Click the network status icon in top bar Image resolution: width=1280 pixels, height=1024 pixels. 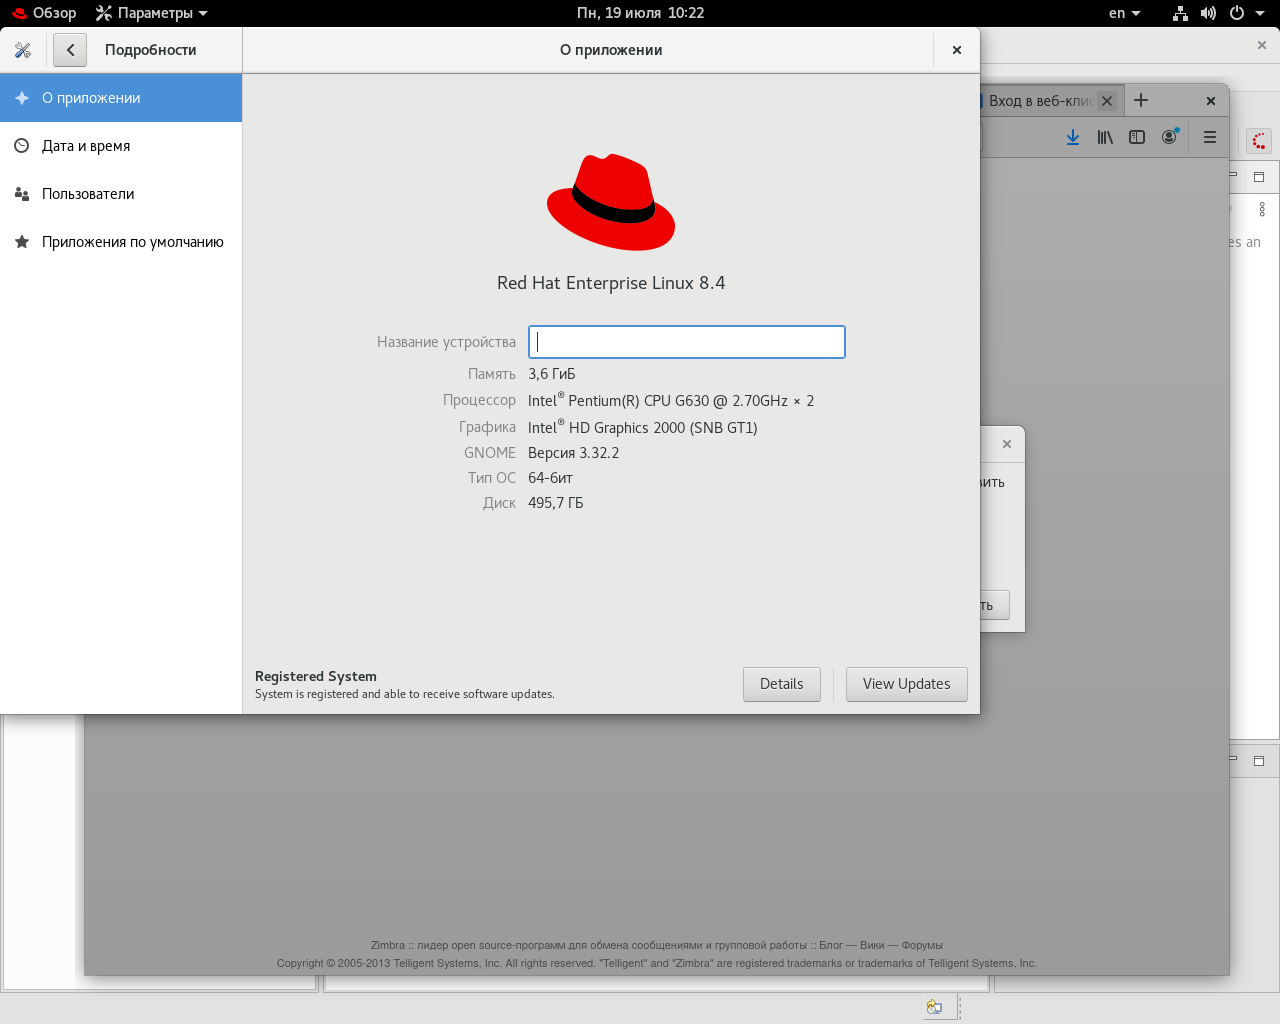point(1180,13)
